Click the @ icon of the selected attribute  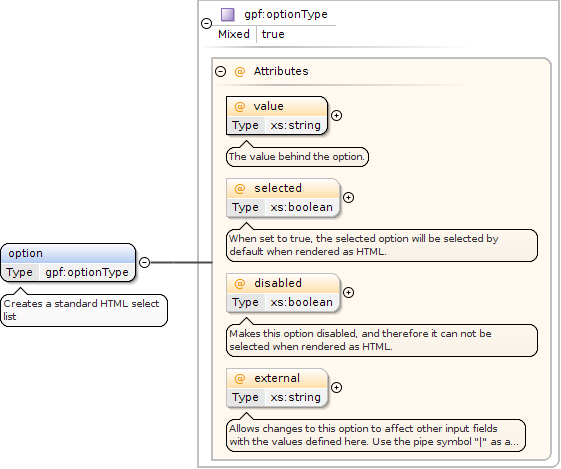pos(239,189)
